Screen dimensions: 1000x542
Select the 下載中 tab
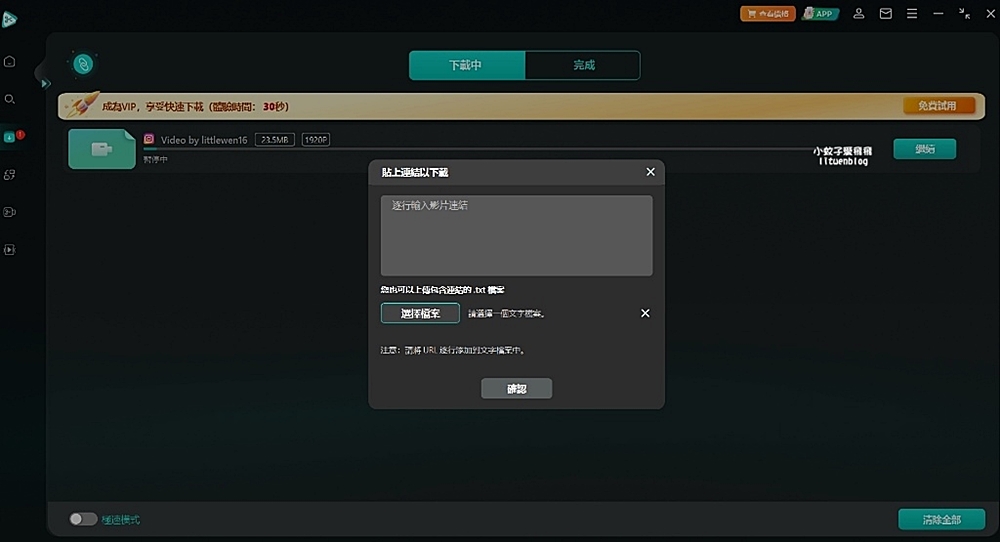coord(467,65)
